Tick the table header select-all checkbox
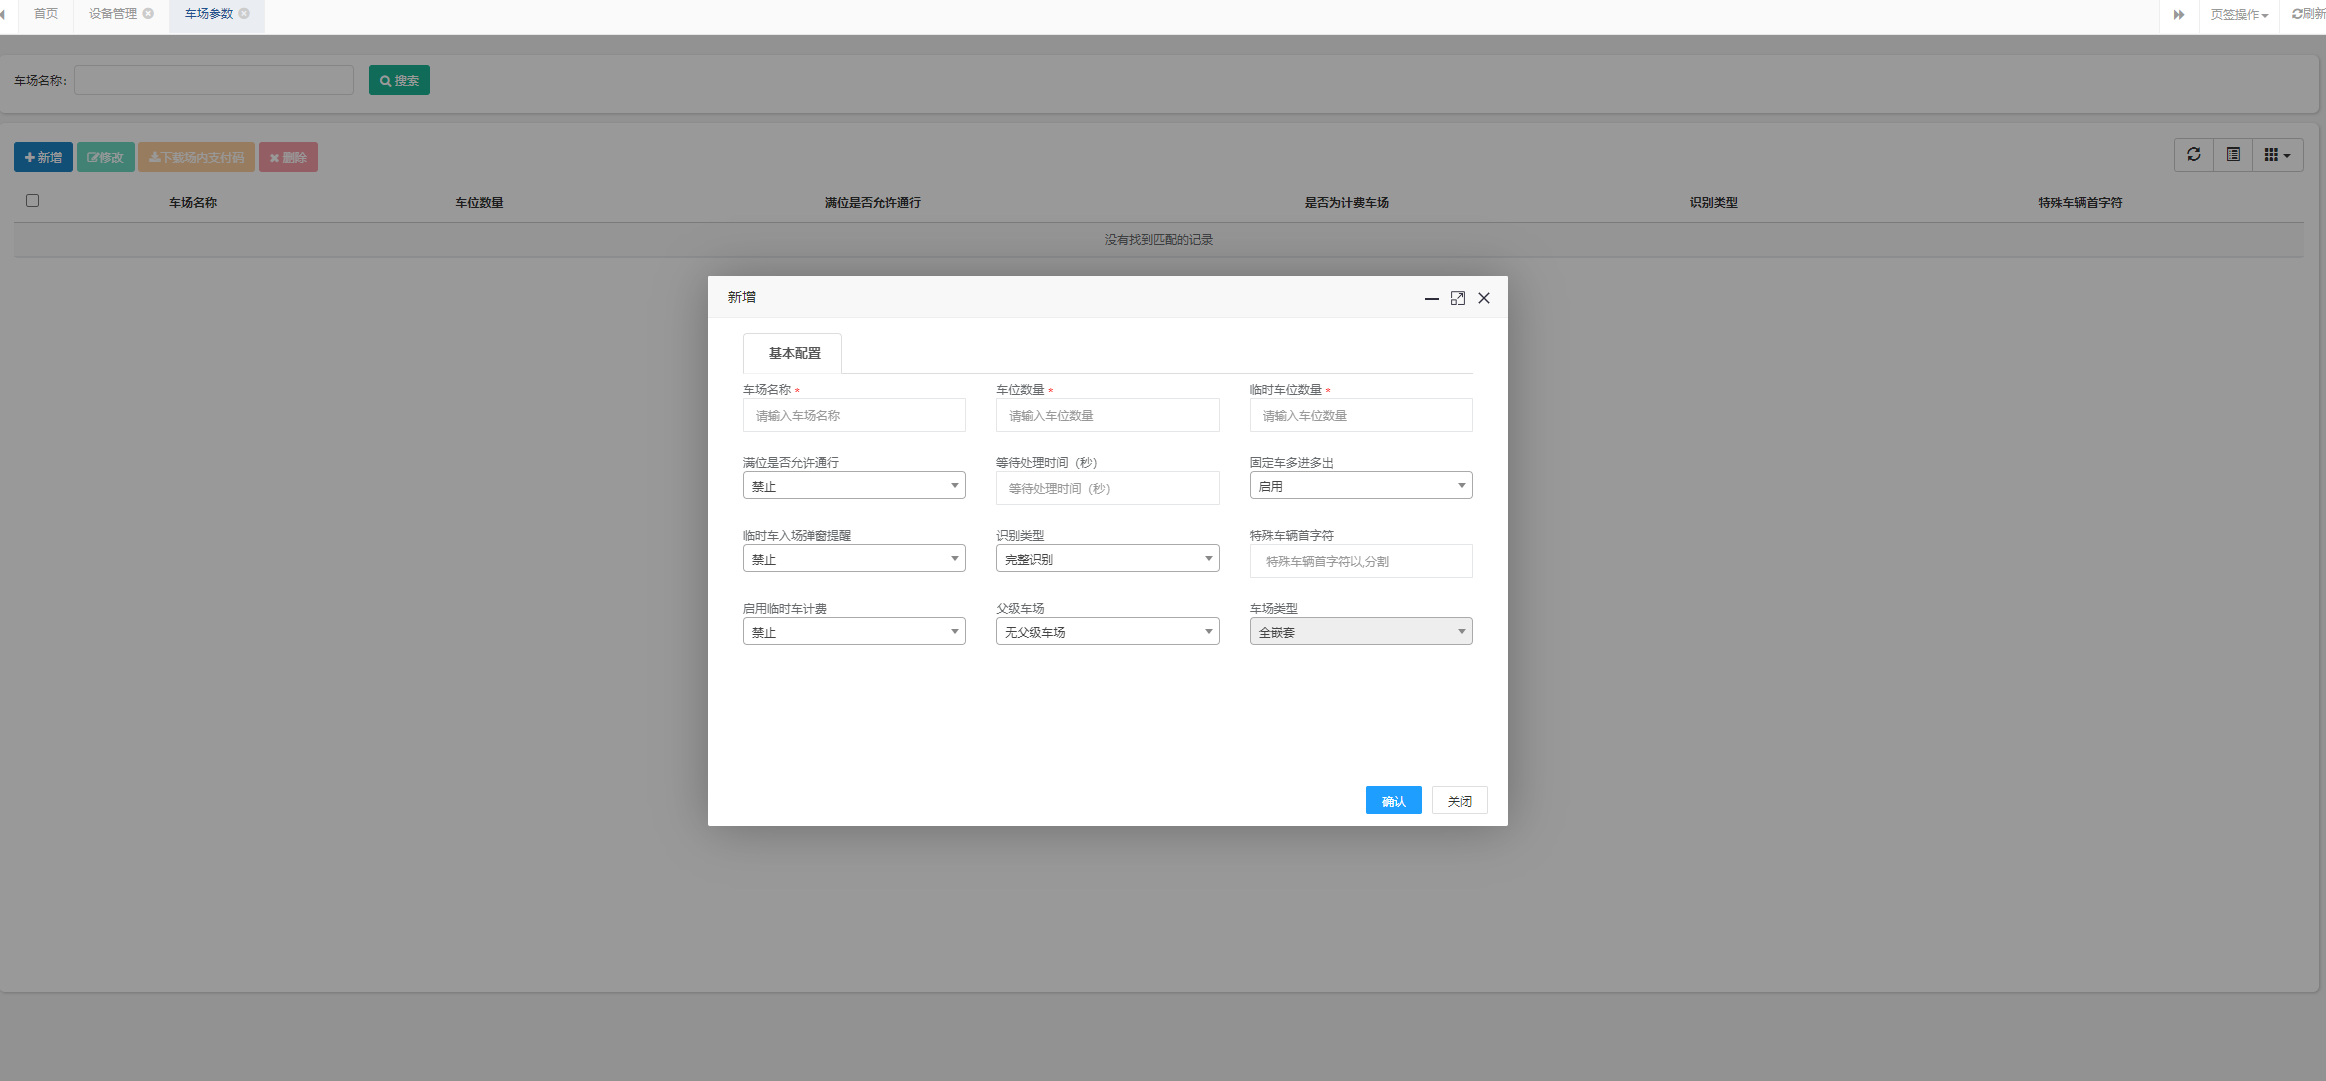 32,201
